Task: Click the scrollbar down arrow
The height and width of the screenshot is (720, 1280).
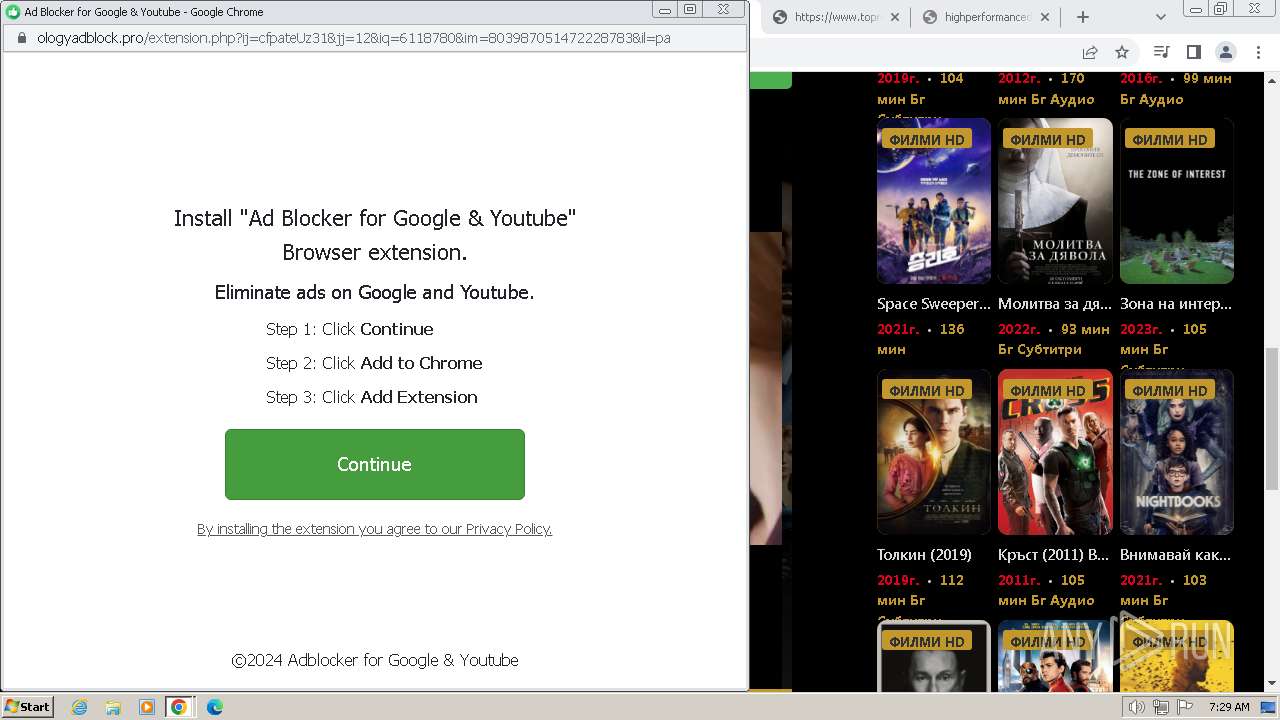Action: click(x=1271, y=683)
